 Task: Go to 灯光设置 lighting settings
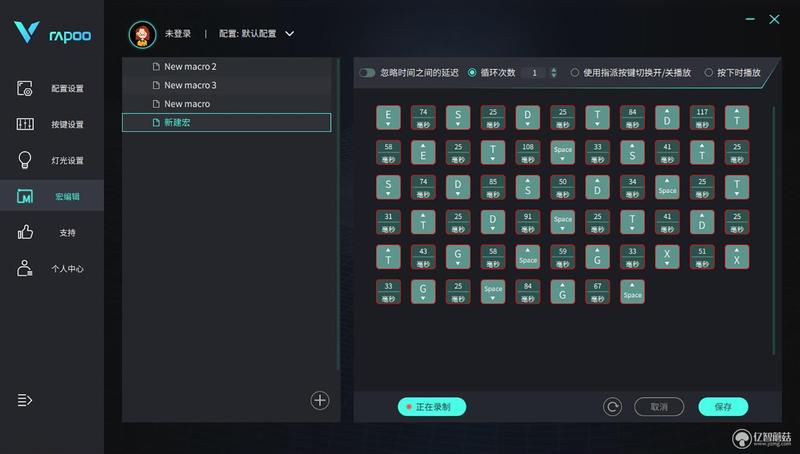(x=51, y=160)
